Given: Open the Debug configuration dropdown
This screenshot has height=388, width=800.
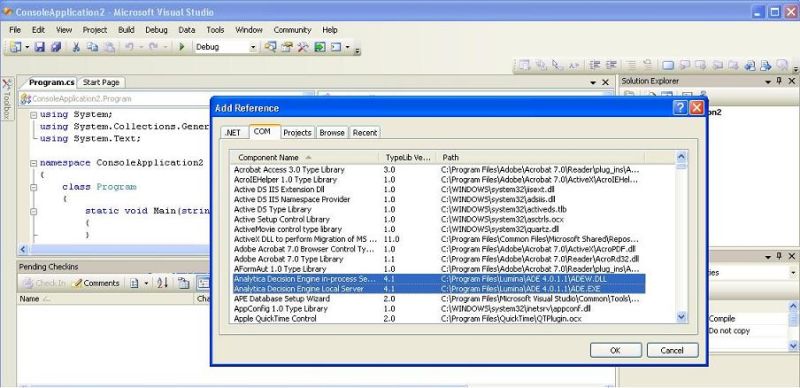Looking at the screenshot, I should (x=253, y=47).
